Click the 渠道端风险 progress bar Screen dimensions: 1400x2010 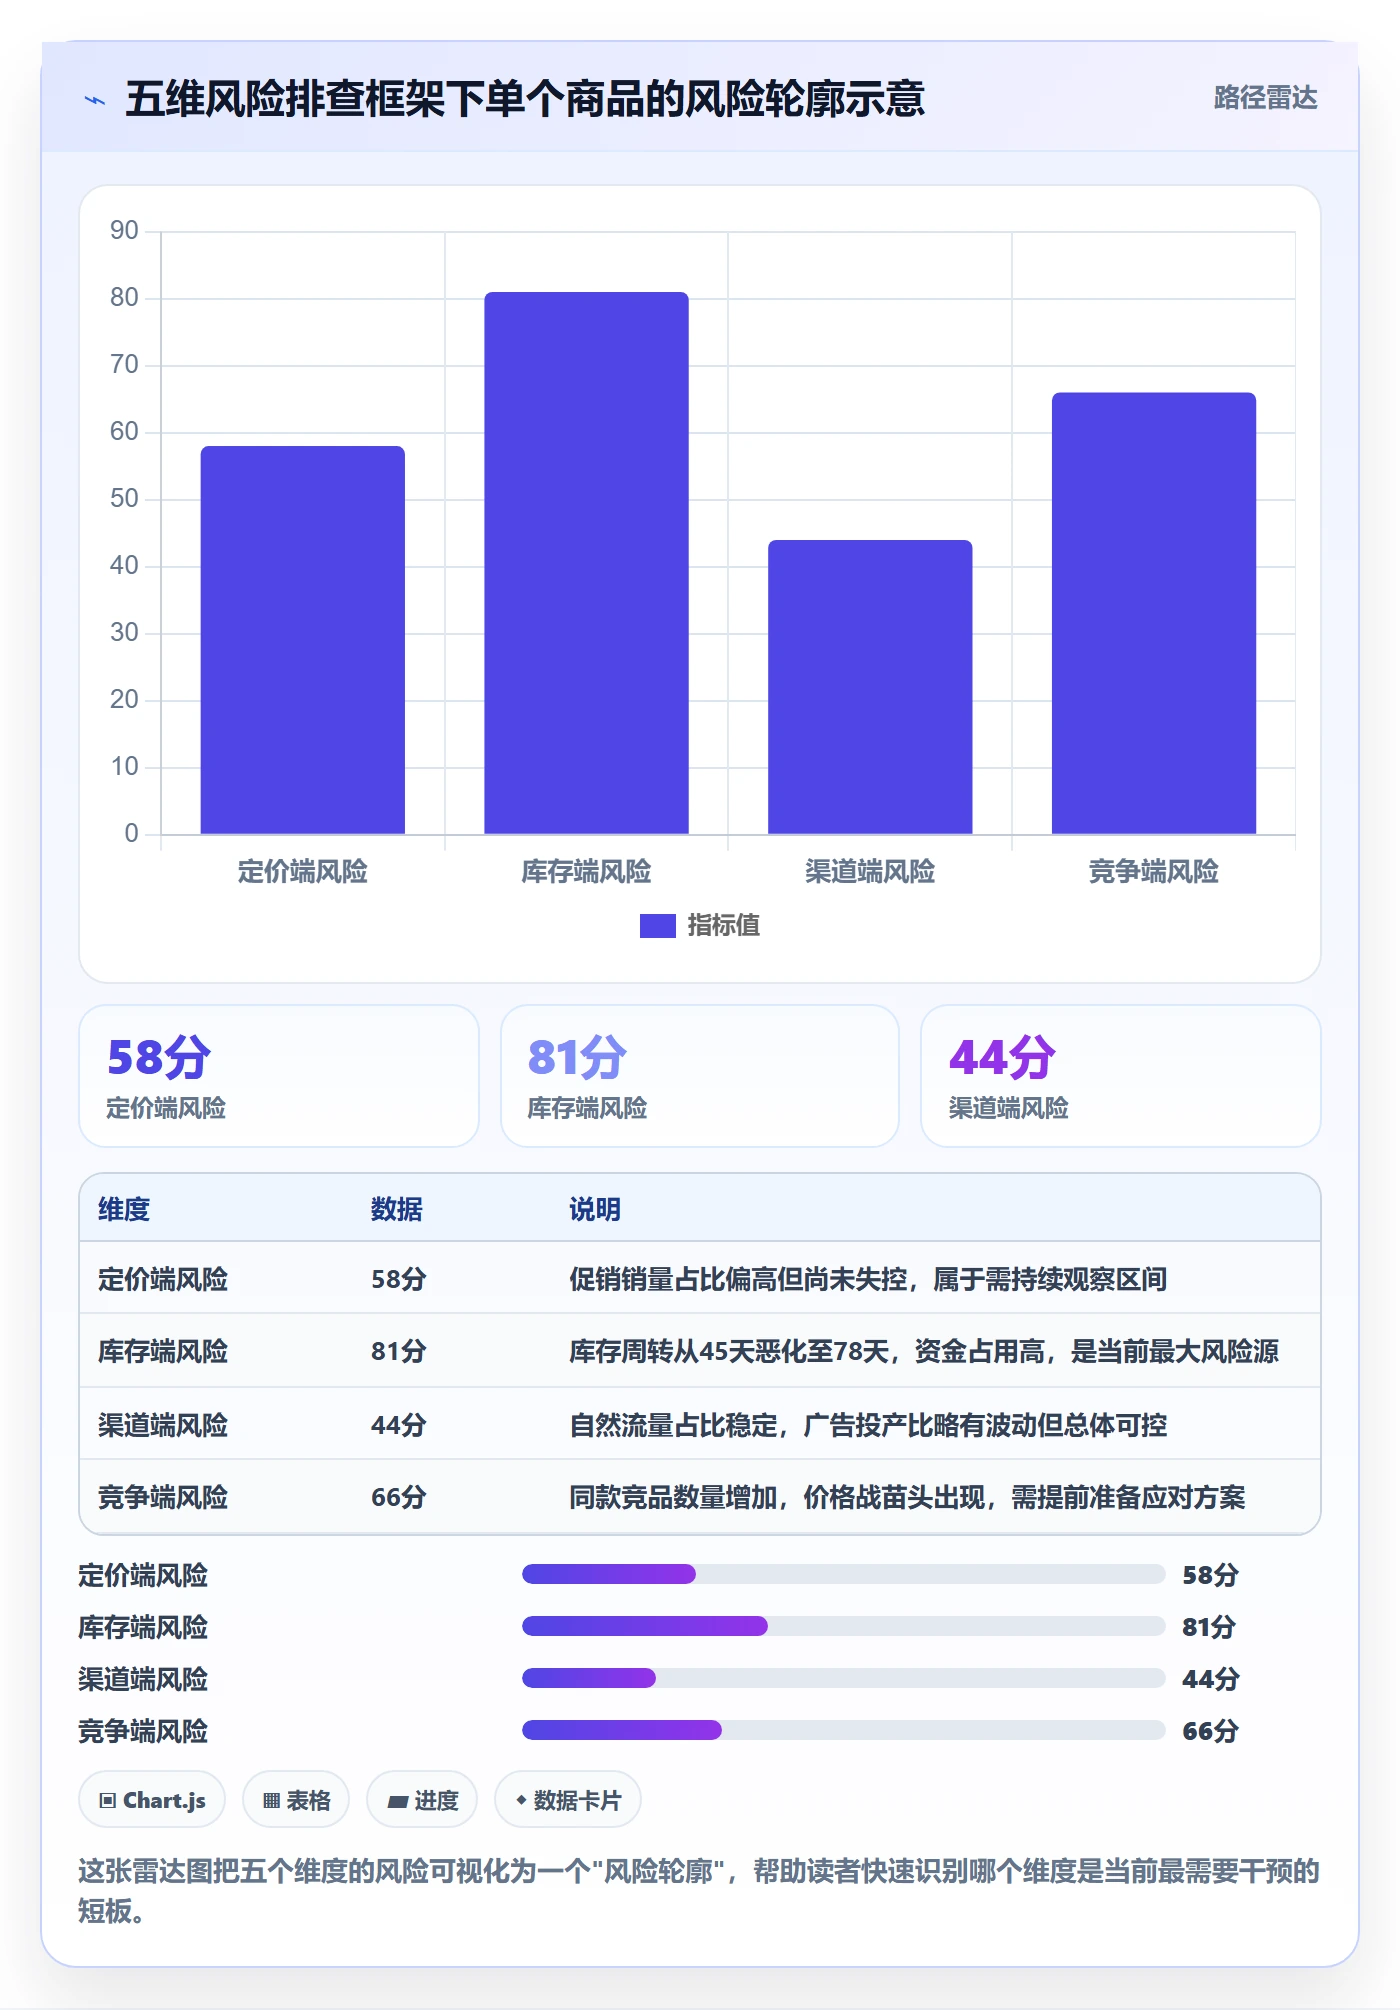click(844, 1678)
